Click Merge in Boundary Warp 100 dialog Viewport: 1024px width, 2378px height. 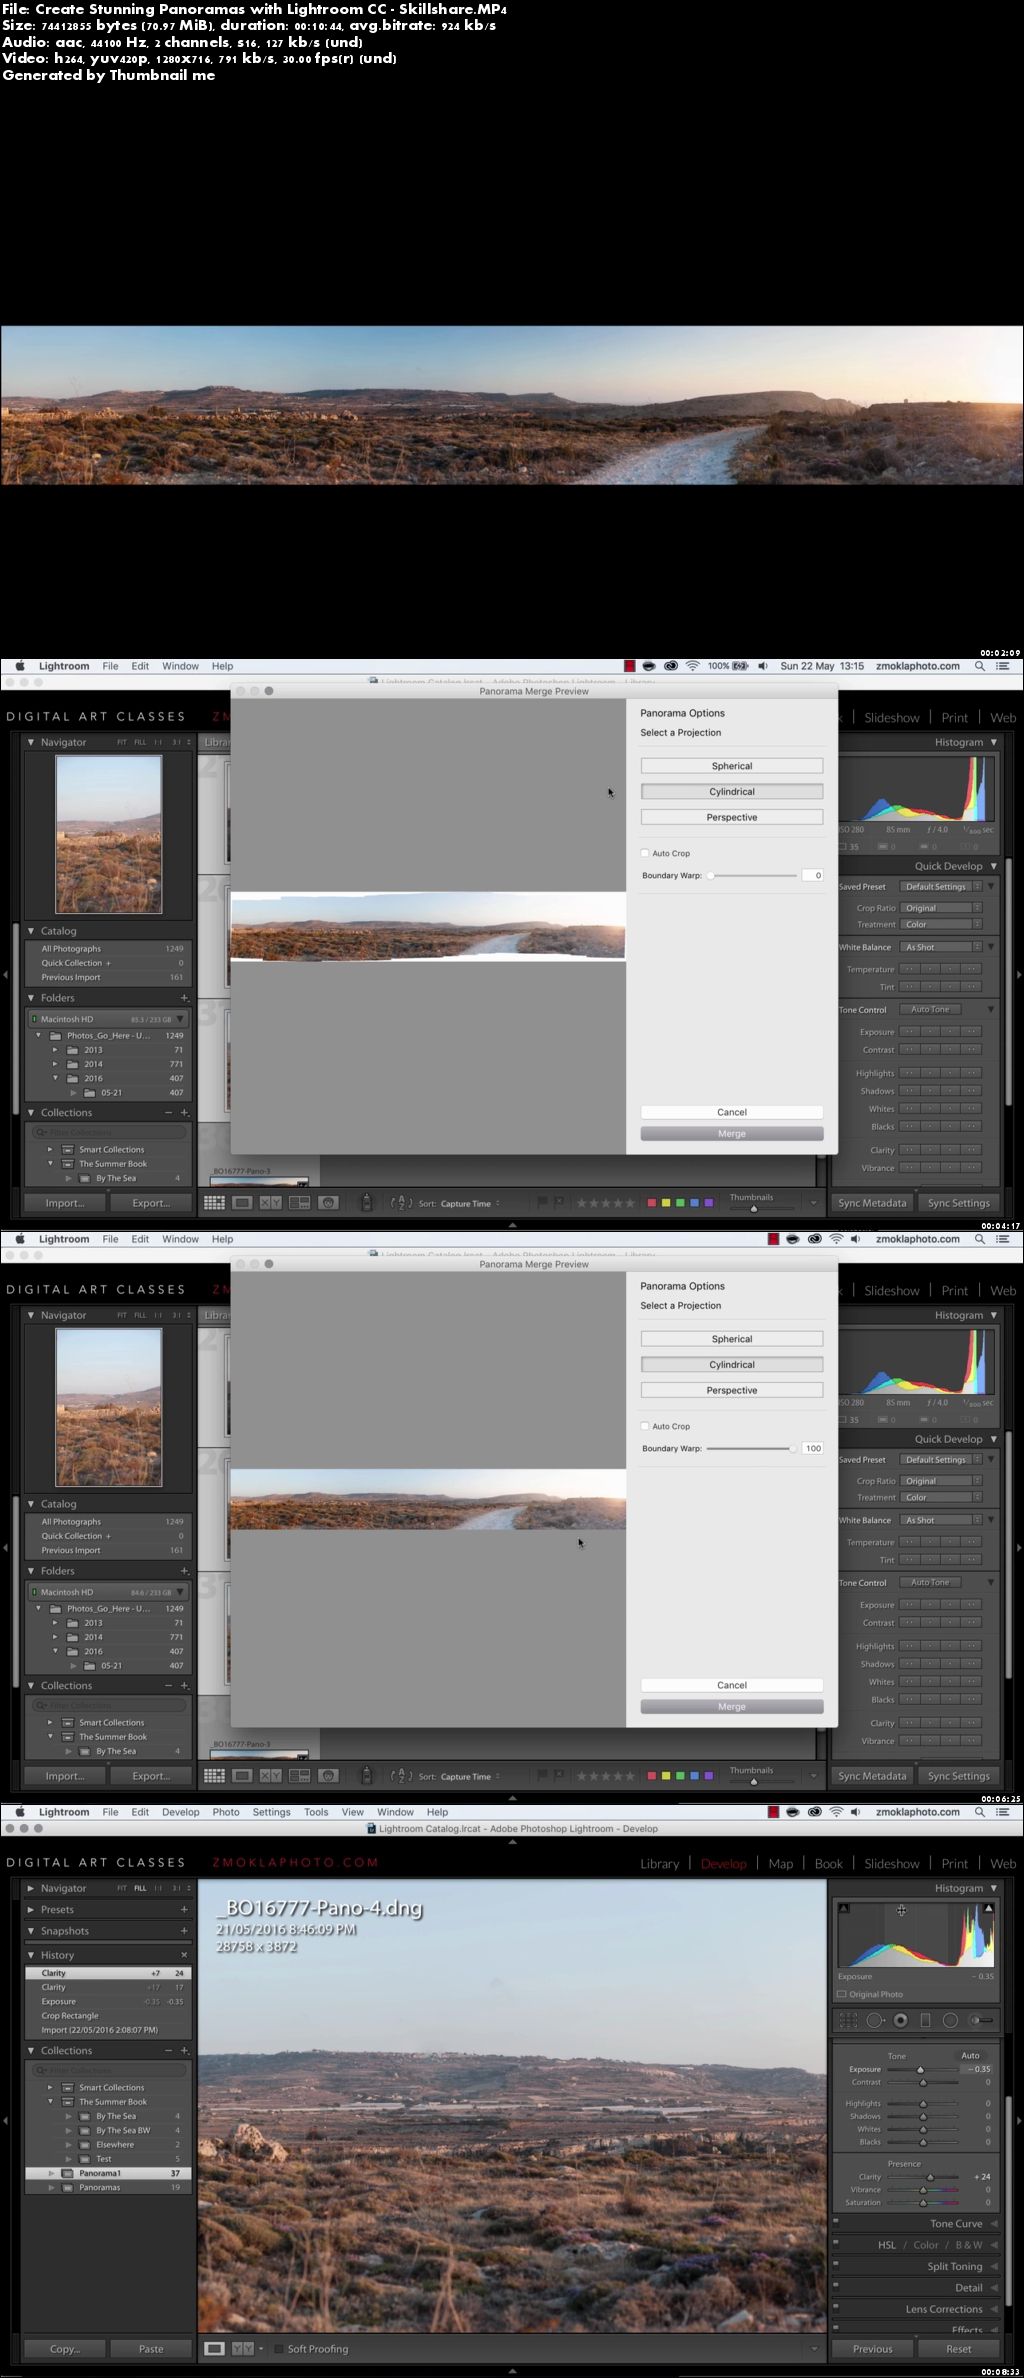[732, 1707]
